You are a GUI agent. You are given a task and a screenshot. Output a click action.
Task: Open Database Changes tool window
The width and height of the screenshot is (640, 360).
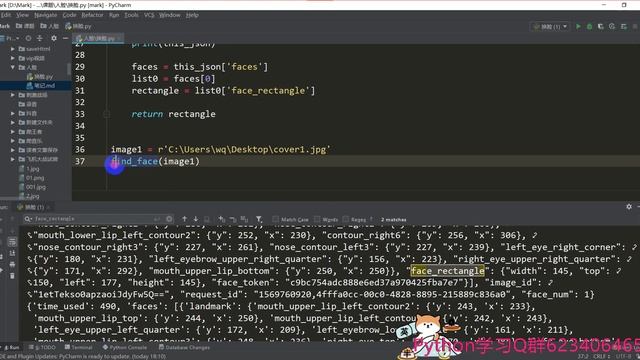tap(184, 347)
